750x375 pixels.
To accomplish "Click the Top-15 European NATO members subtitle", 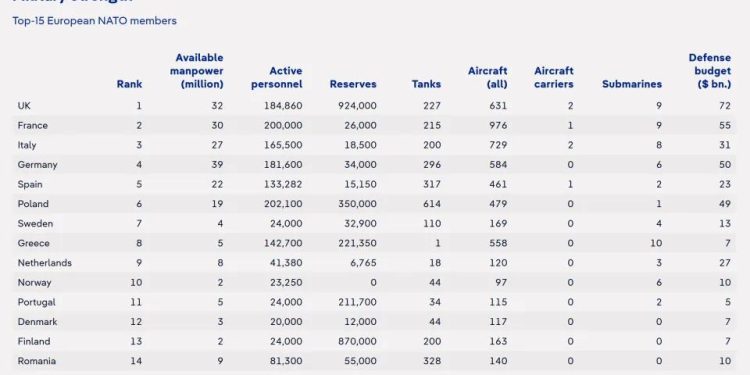I will click(x=94, y=21).
